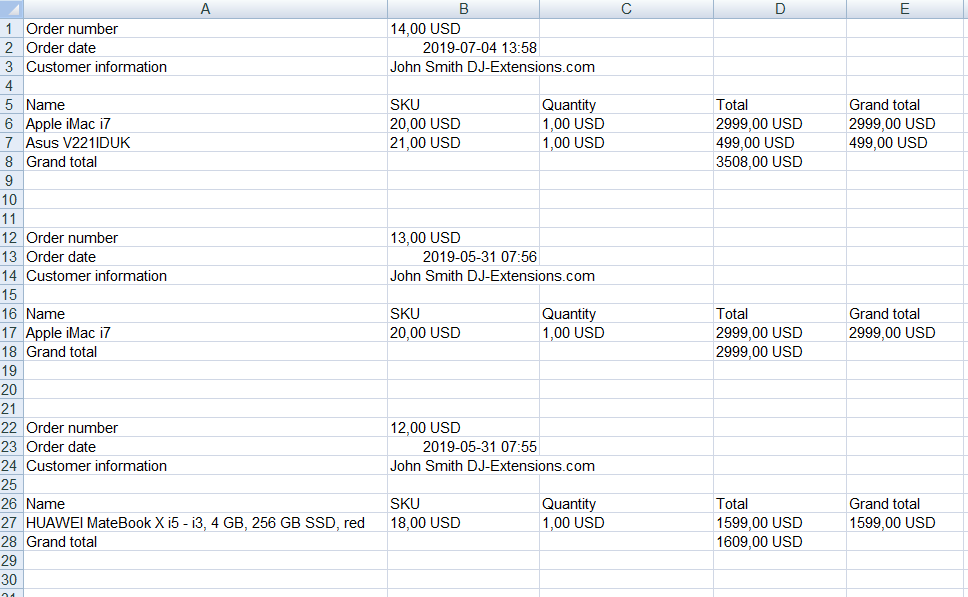Screen dimensions: 968x597
Task: Click SKU 20,00 USD in row 6
Action: [464, 123]
